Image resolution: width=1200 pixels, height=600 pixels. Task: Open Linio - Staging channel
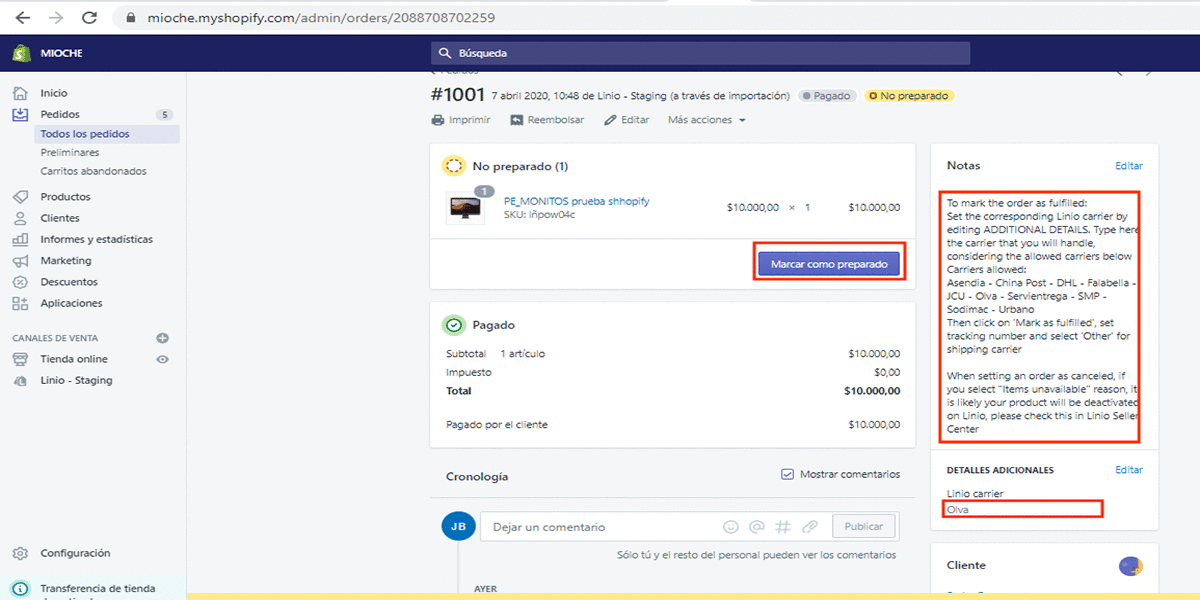click(x=76, y=381)
